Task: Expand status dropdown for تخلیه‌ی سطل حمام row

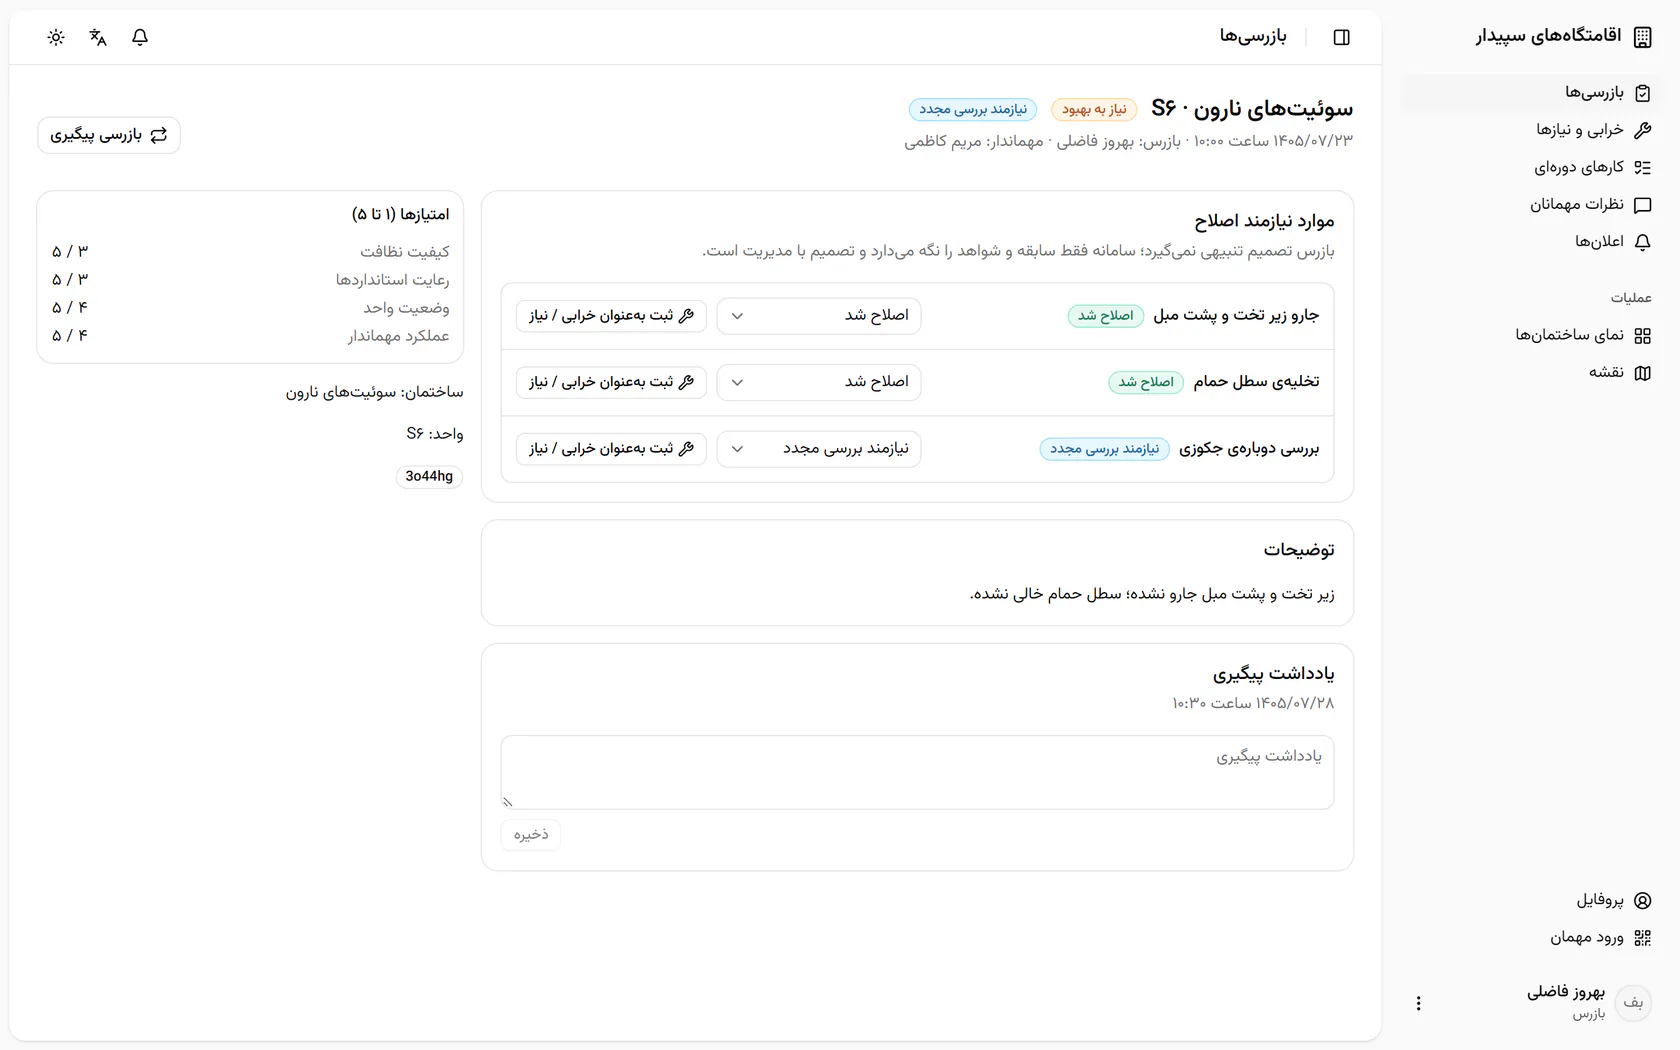Action: pos(819,382)
